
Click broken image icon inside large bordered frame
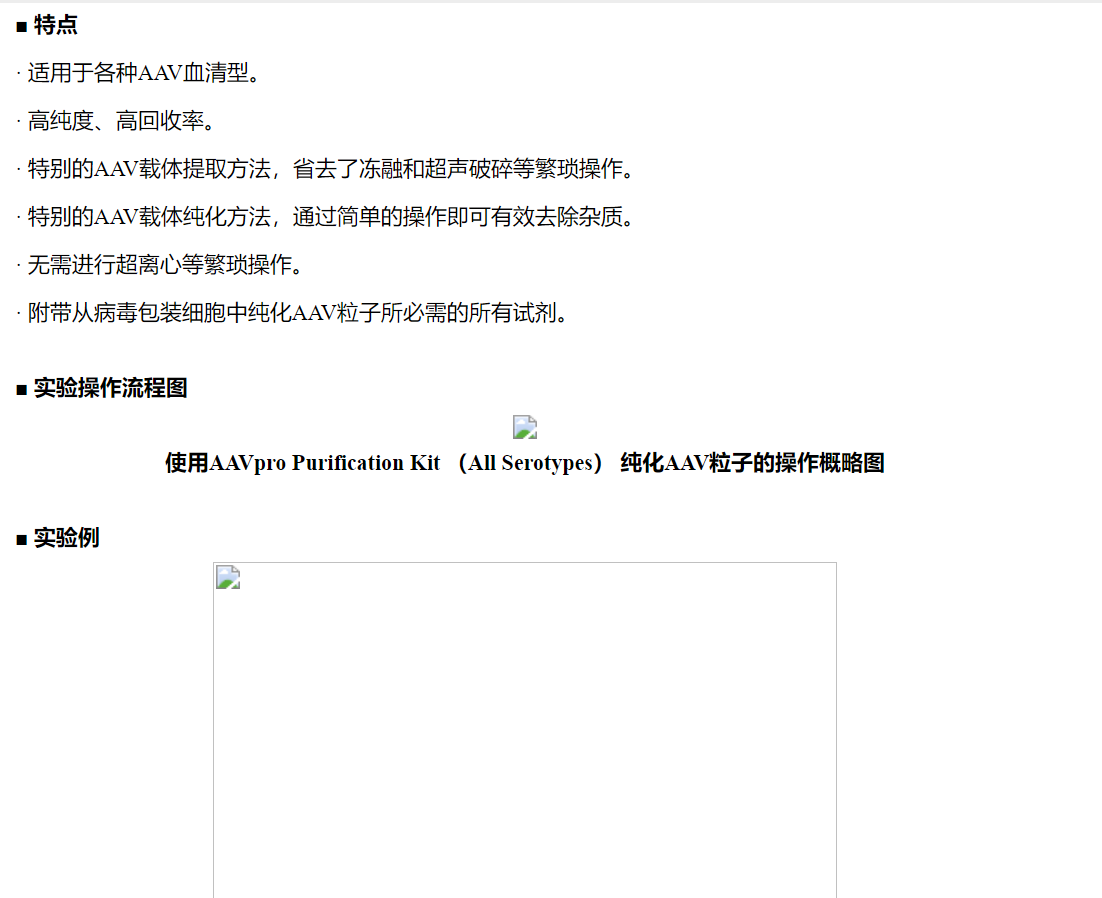[x=228, y=578]
